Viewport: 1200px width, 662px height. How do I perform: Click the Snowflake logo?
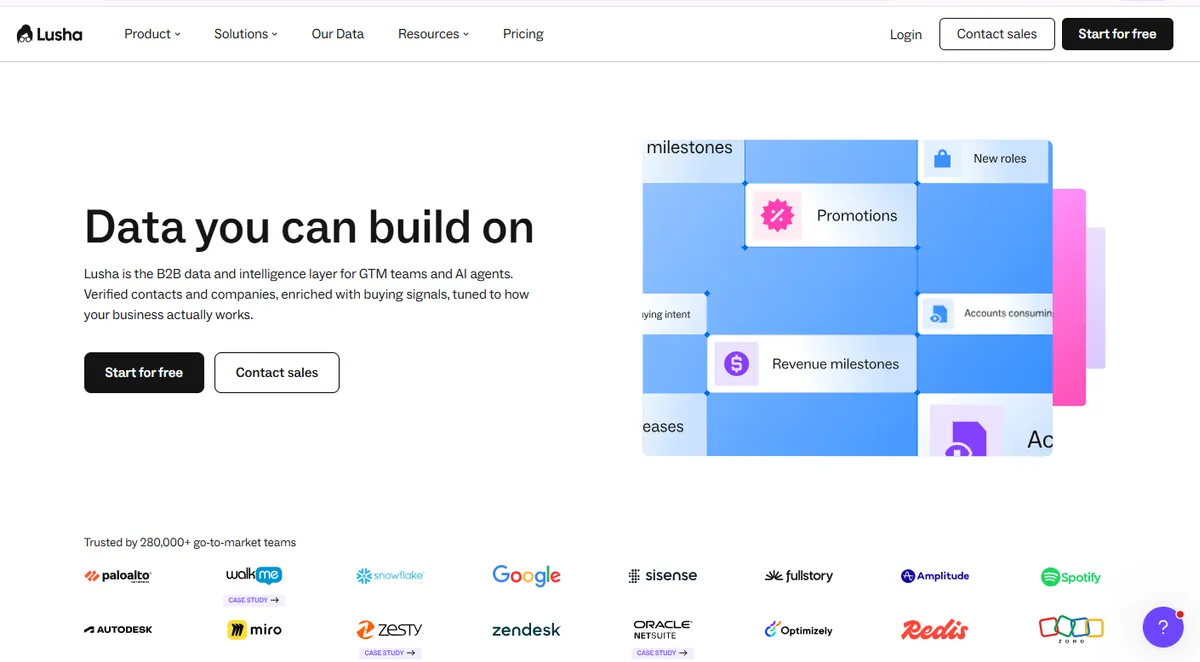[x=390, y=576]
